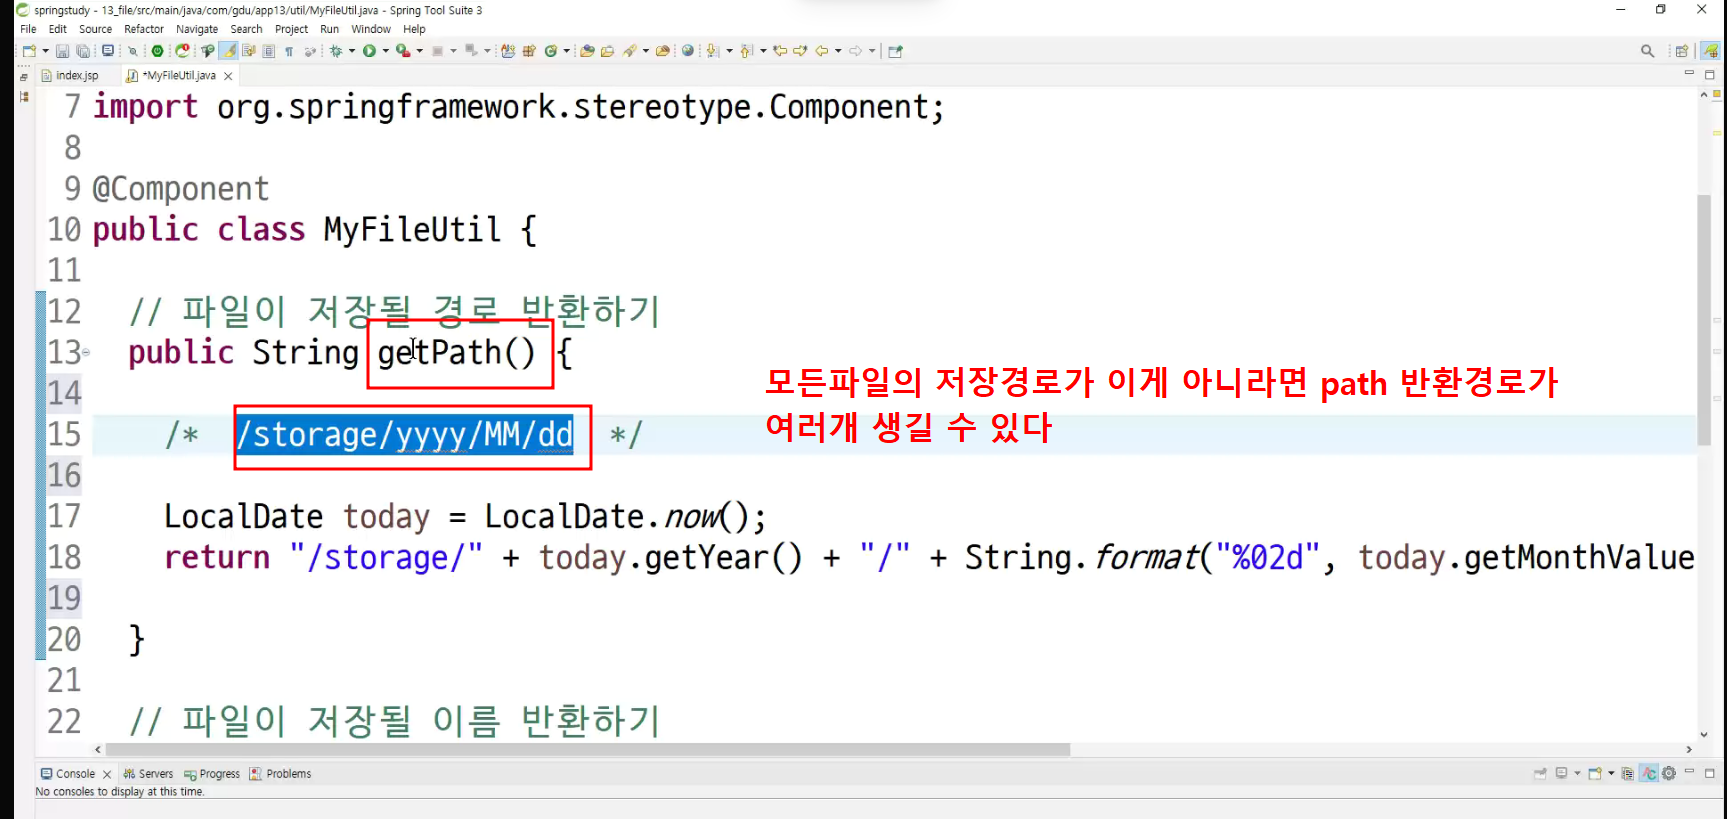
Task: Click the Next Annotation icon
Action: coord(712,51)
